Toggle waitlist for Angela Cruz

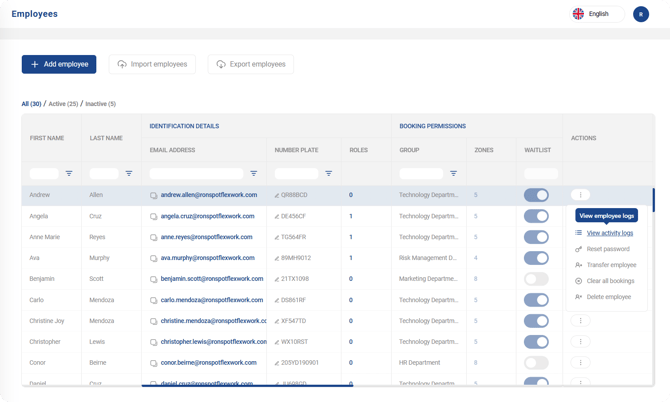pyautogui.click(x=536, y=216)
